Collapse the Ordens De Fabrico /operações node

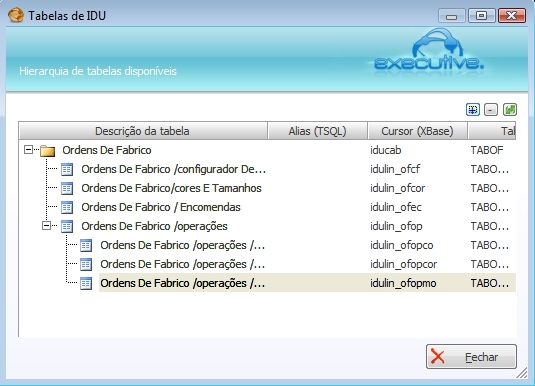tap(46, 226)
